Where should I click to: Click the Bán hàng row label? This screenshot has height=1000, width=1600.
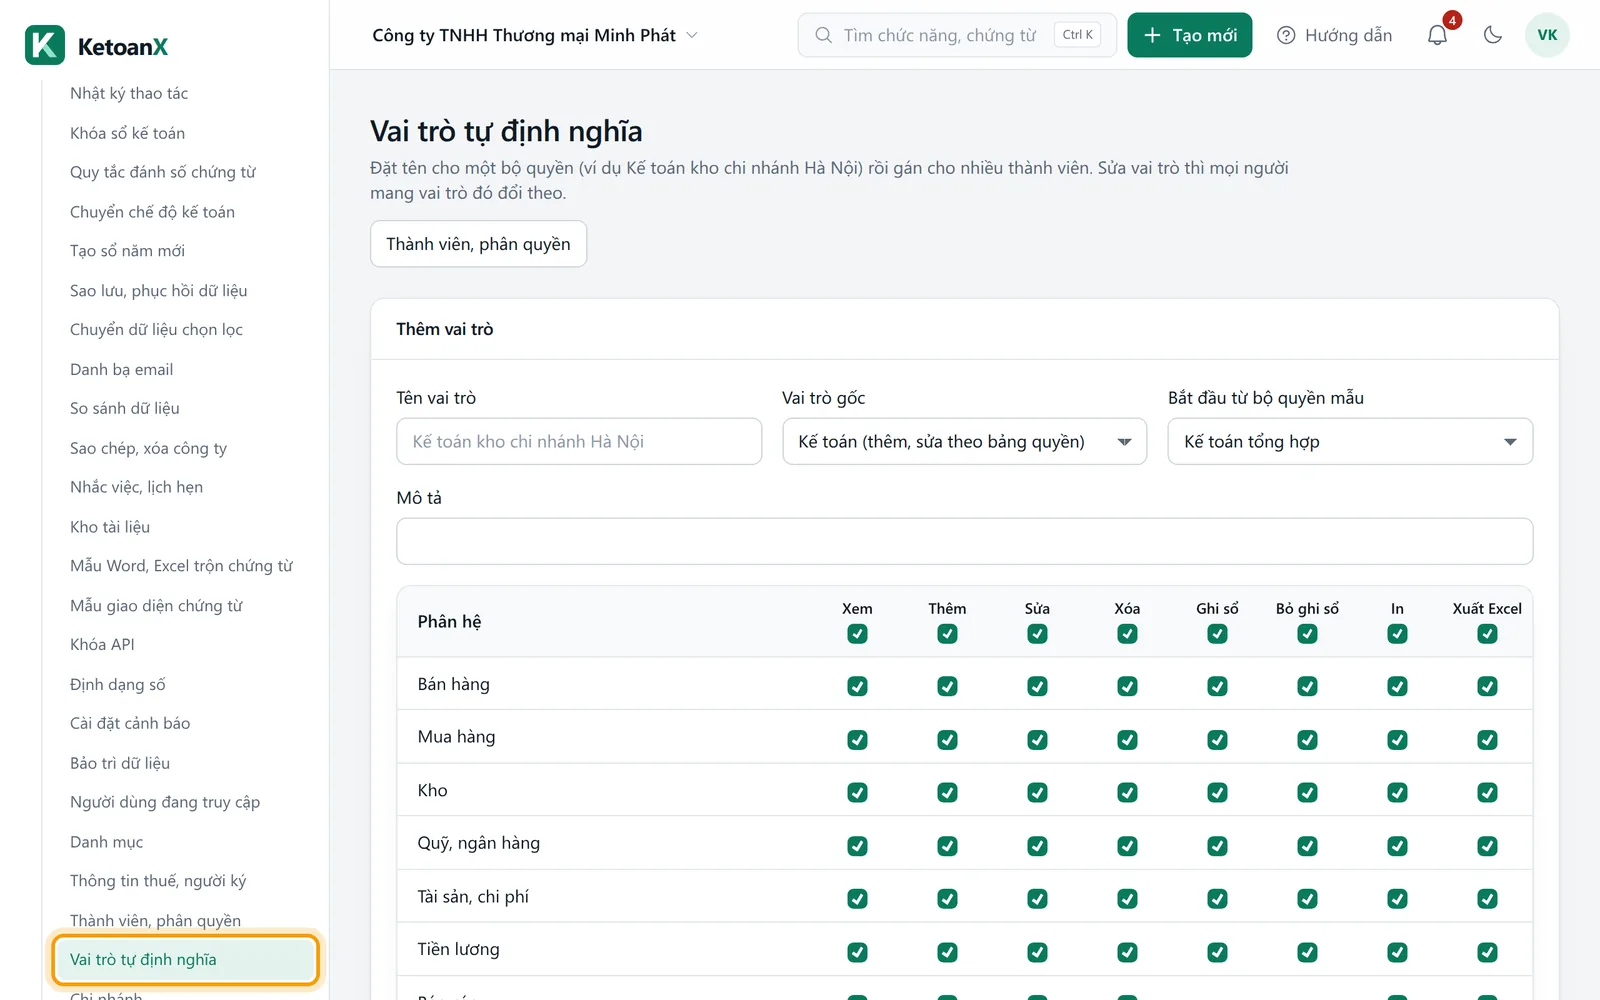tap(453, 684)
